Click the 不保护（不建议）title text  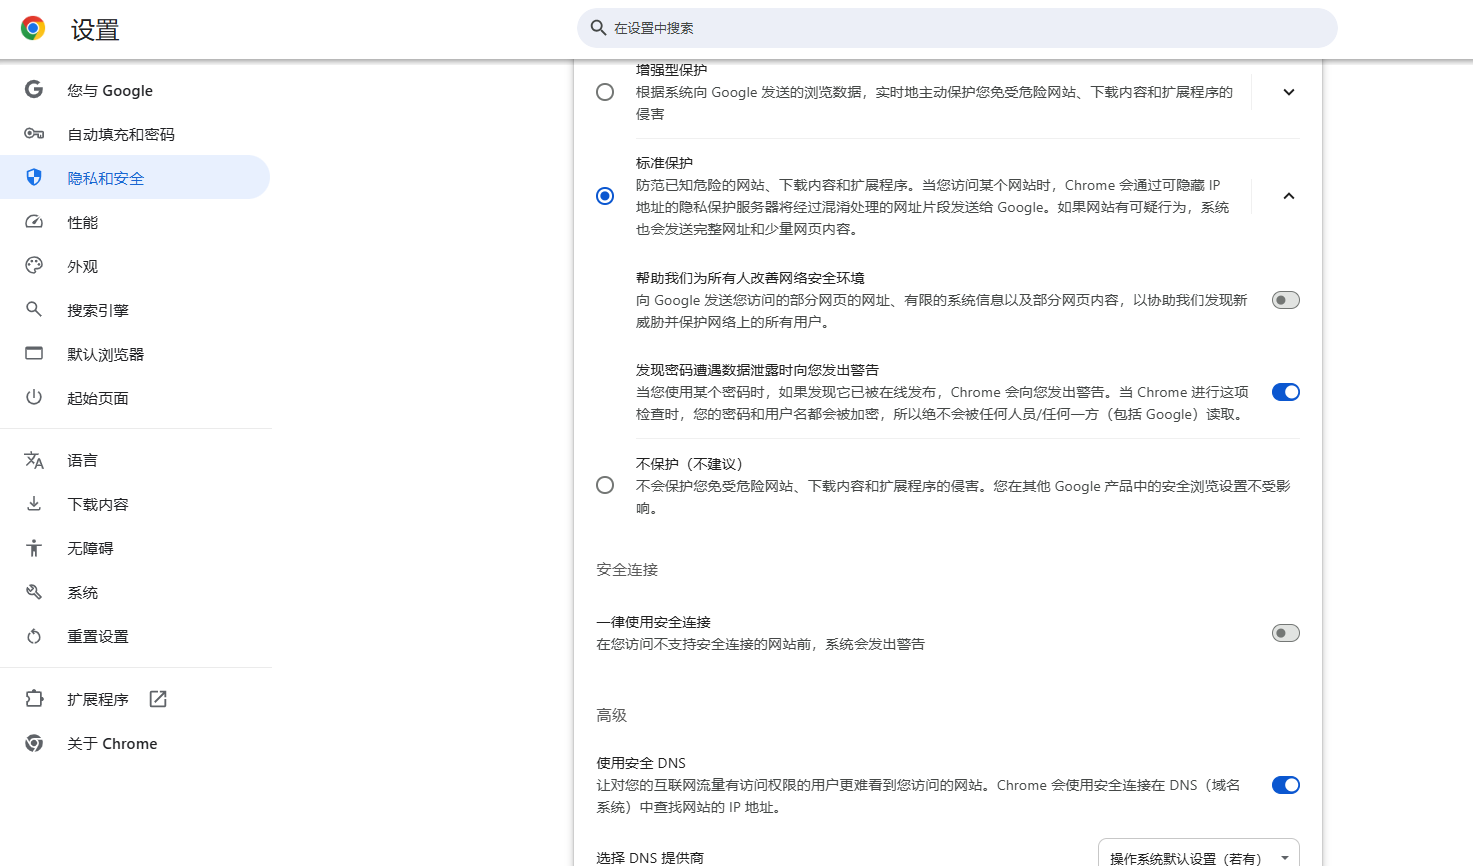690,463
